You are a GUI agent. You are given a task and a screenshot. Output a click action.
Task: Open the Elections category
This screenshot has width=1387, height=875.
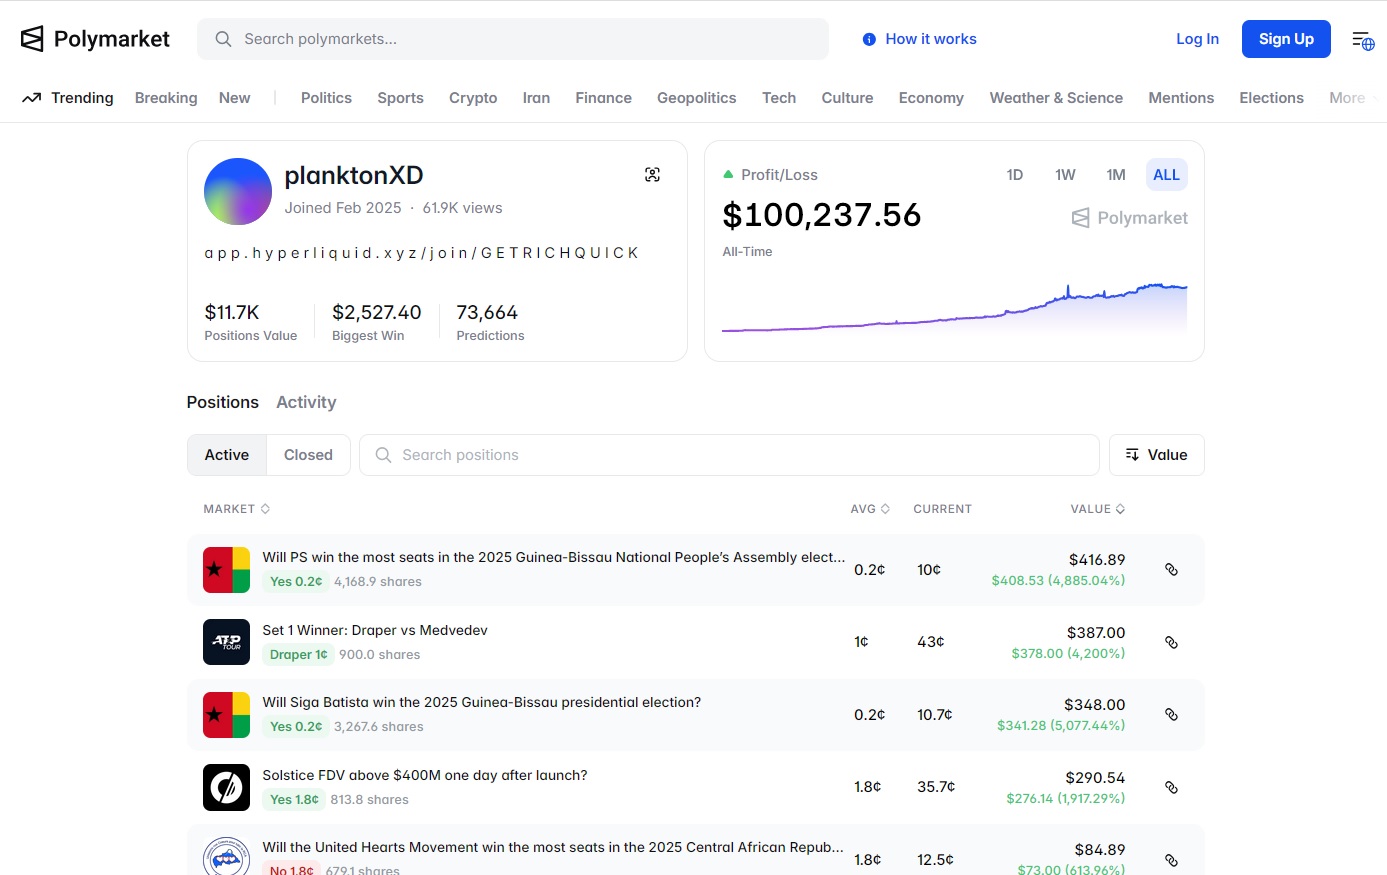(x=1271, y=98)
